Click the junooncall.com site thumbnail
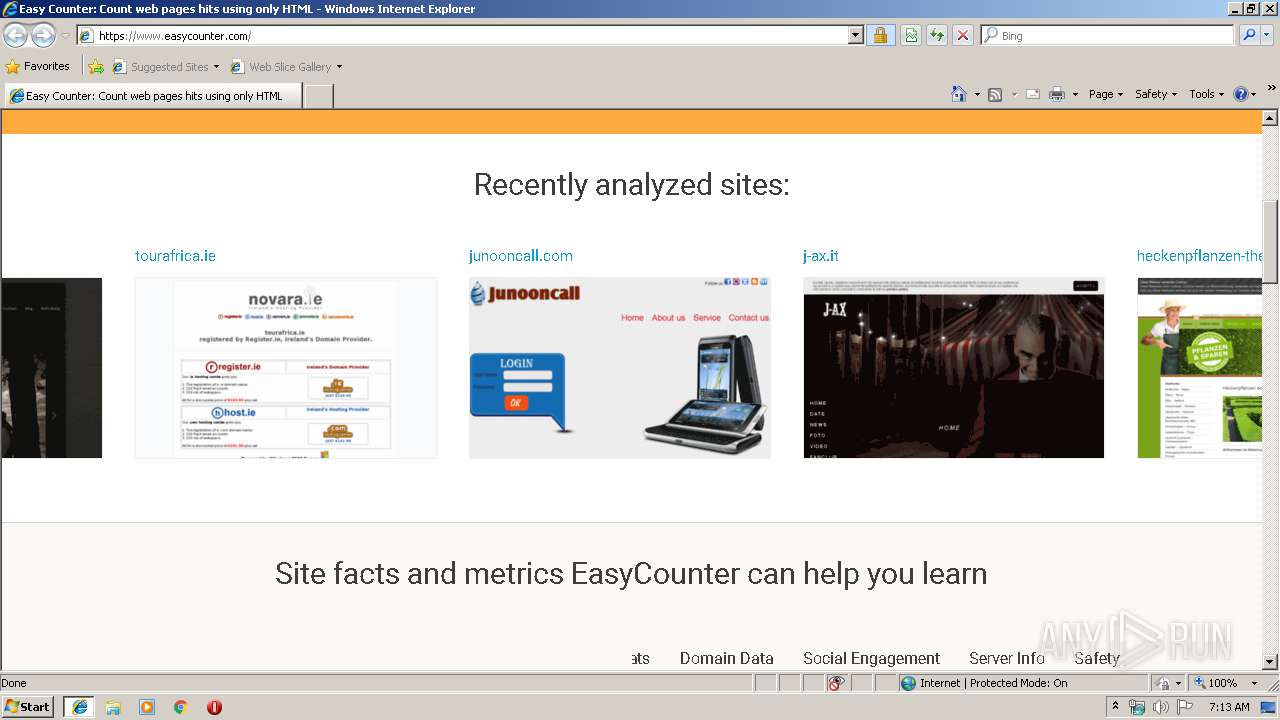Screen dimensions: 1280x720 [620, 368]
